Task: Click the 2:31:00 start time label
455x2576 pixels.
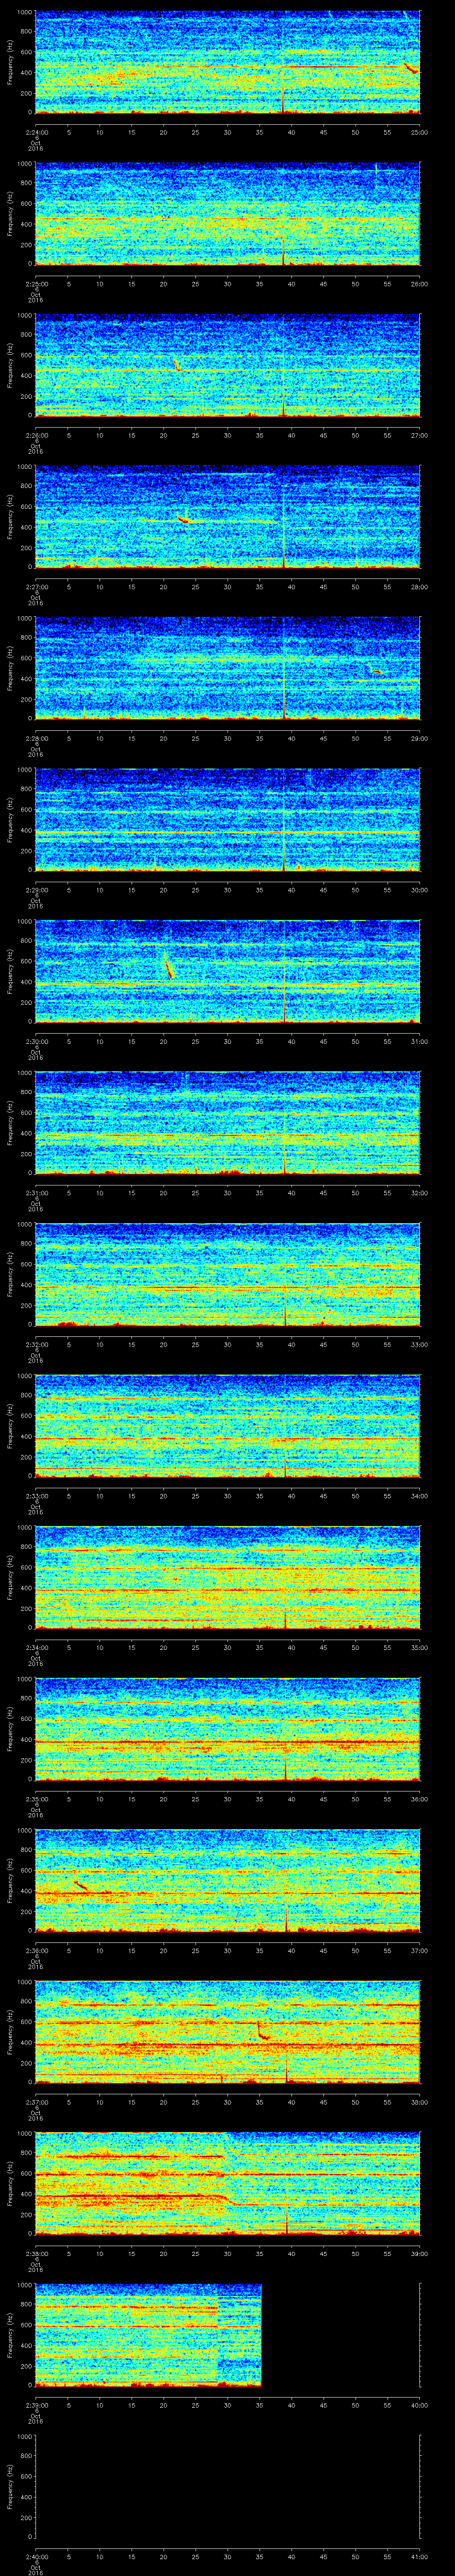Action: click(36, 1192)
